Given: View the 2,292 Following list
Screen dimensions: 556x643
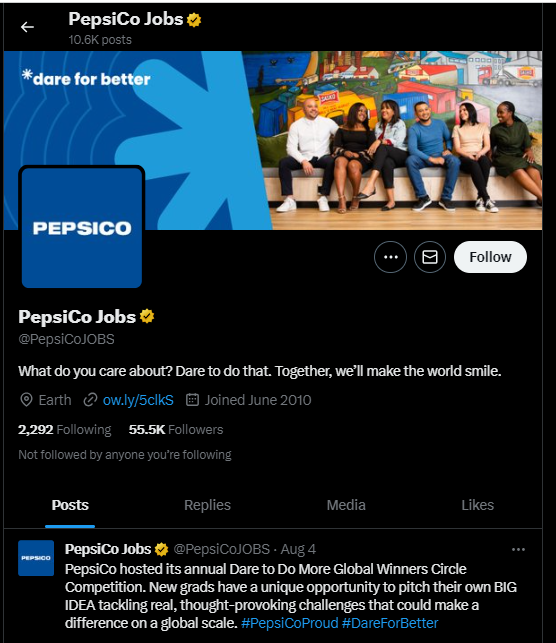Looking at the screenshot, I should [65, 430].
